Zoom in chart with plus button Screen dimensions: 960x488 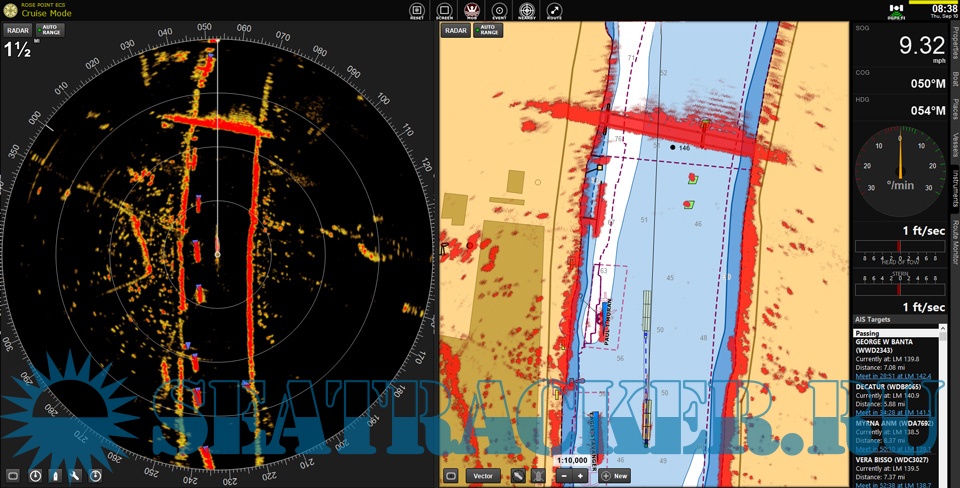pyautogui.click(x=581, y=476)
